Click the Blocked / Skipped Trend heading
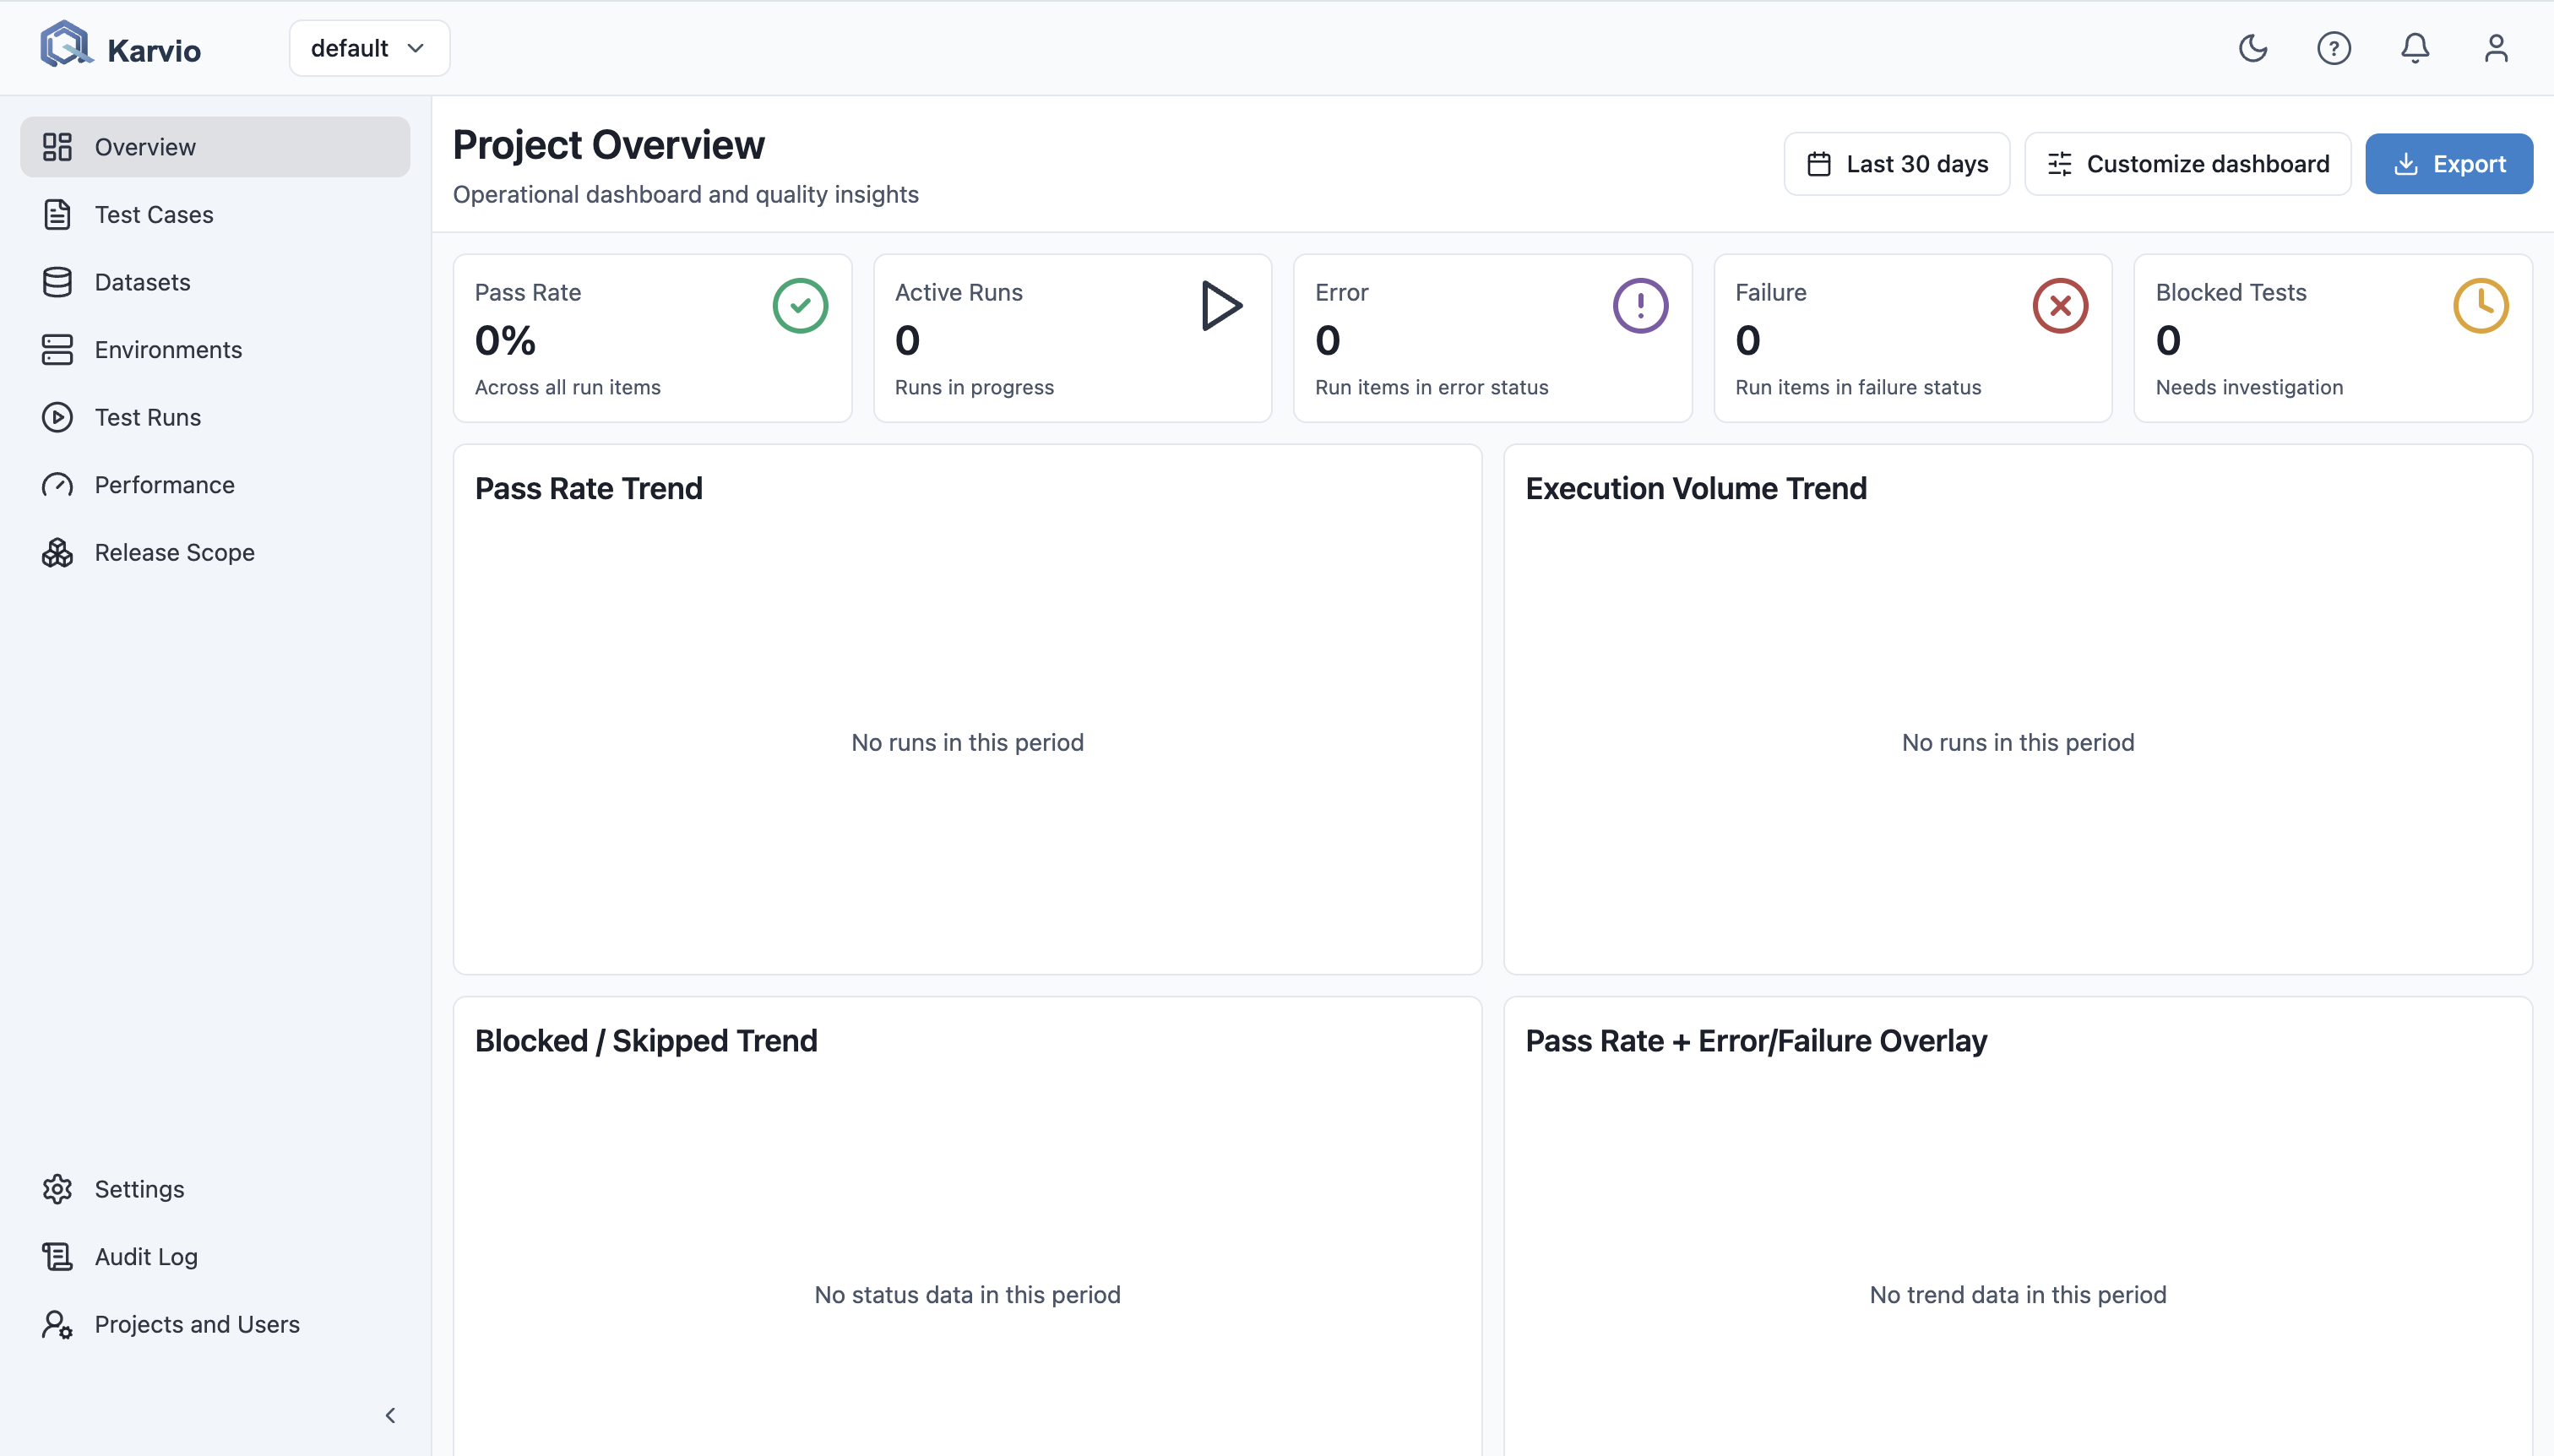 coord(645,1041)
